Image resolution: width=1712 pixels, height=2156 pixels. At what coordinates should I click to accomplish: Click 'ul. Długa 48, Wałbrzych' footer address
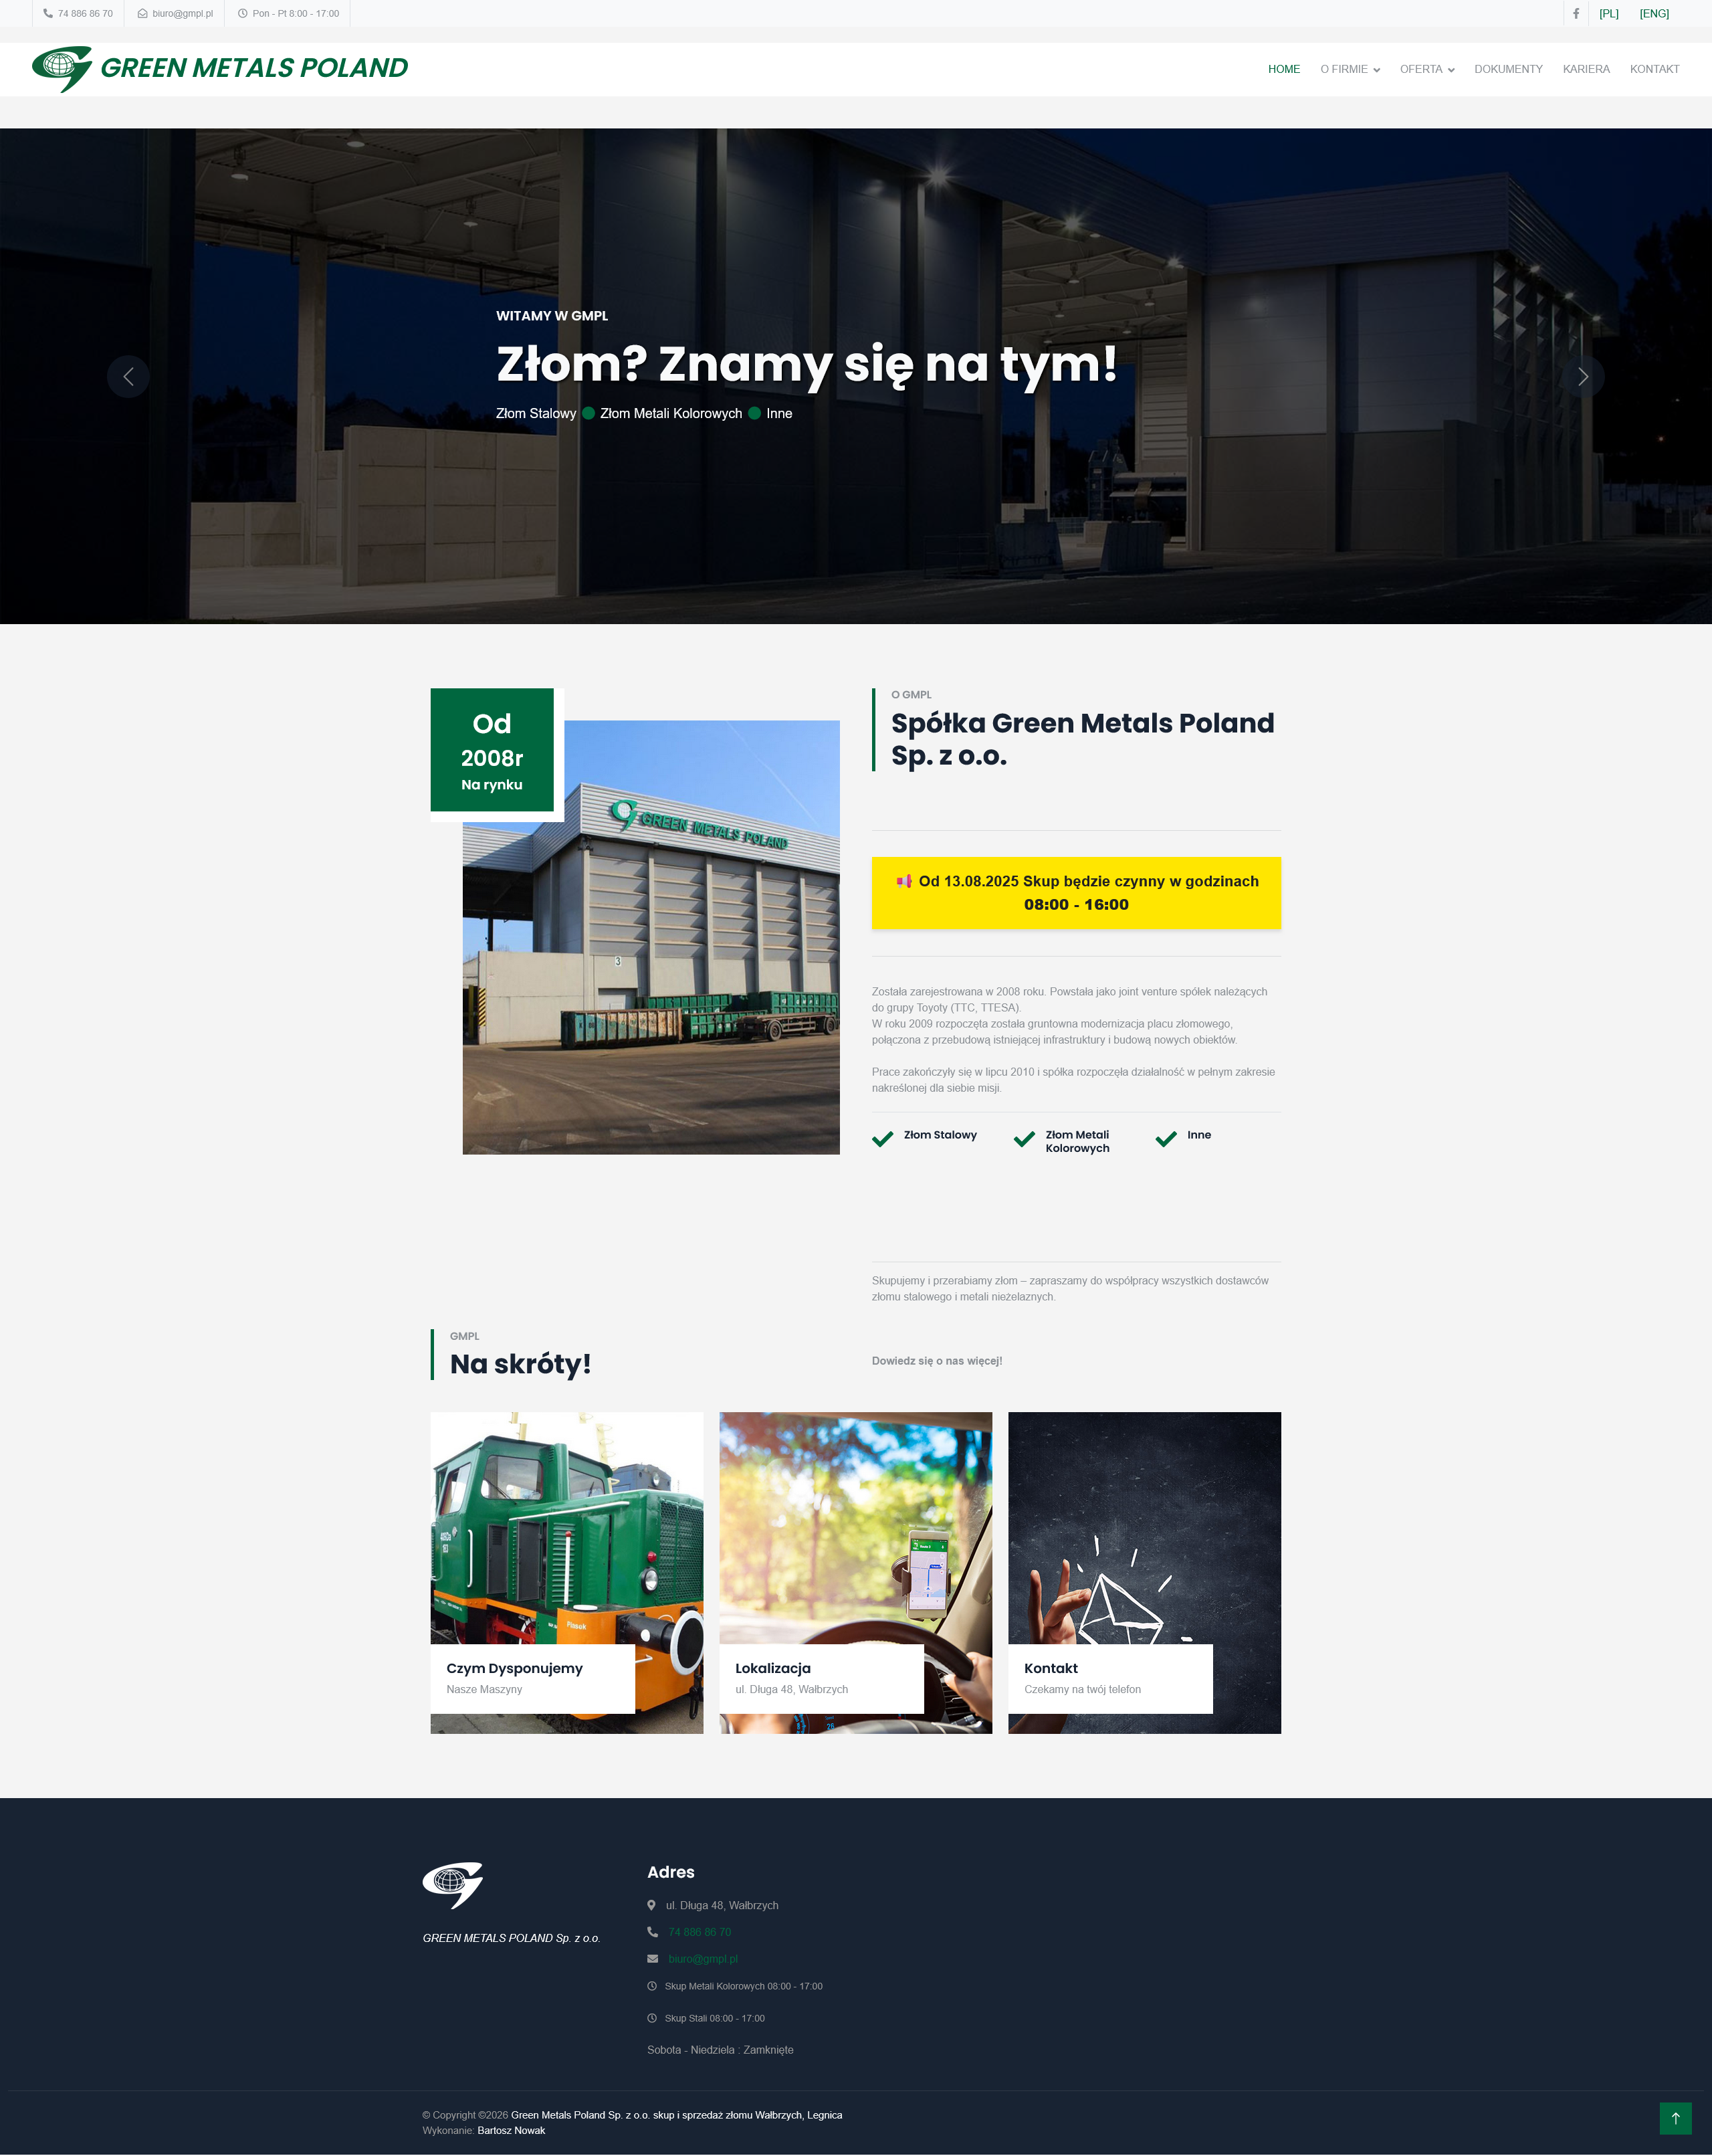pyautogui.click(x=722, y=1905)
